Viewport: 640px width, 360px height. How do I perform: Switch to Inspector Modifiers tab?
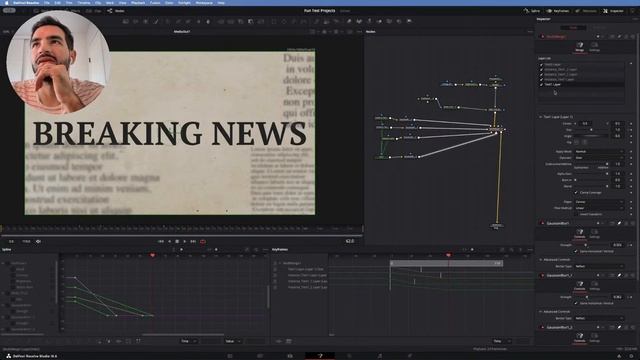(599, 28)
